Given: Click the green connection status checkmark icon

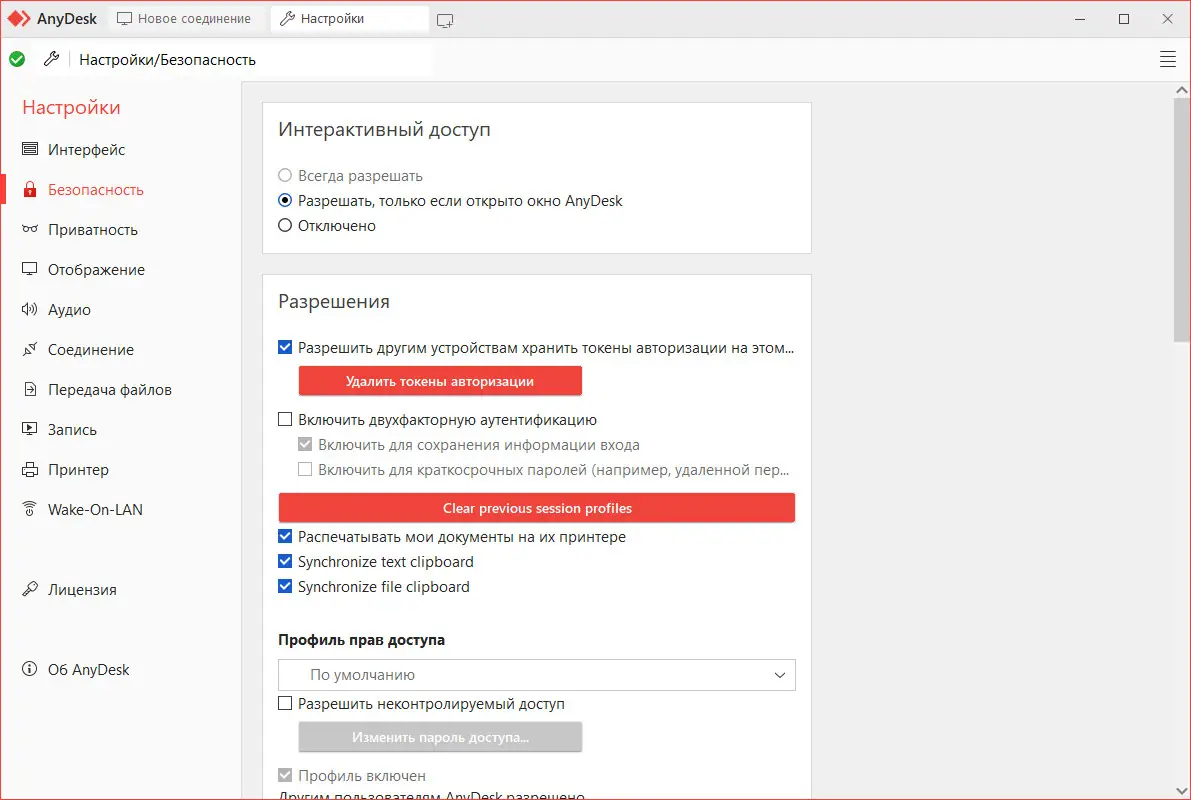Looking at the screenshot, I should pos(17,59).
